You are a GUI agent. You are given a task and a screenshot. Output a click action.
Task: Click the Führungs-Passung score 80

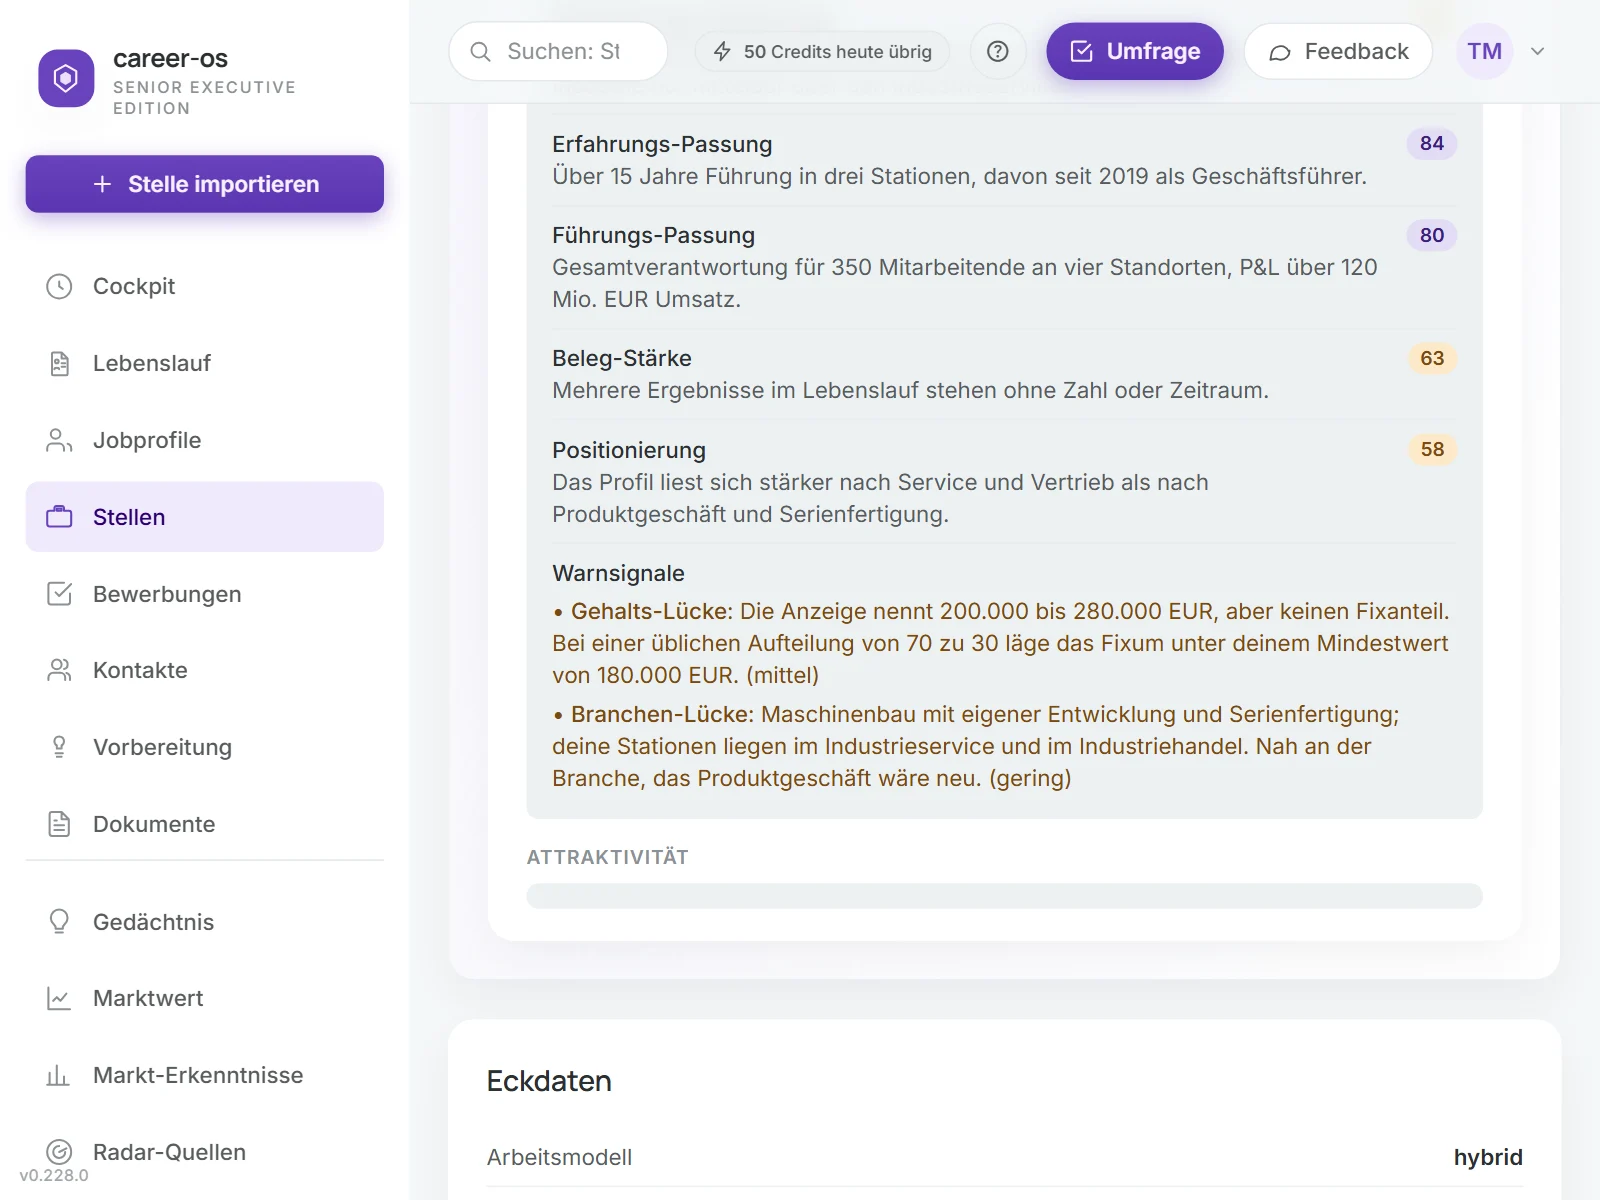1432,236
